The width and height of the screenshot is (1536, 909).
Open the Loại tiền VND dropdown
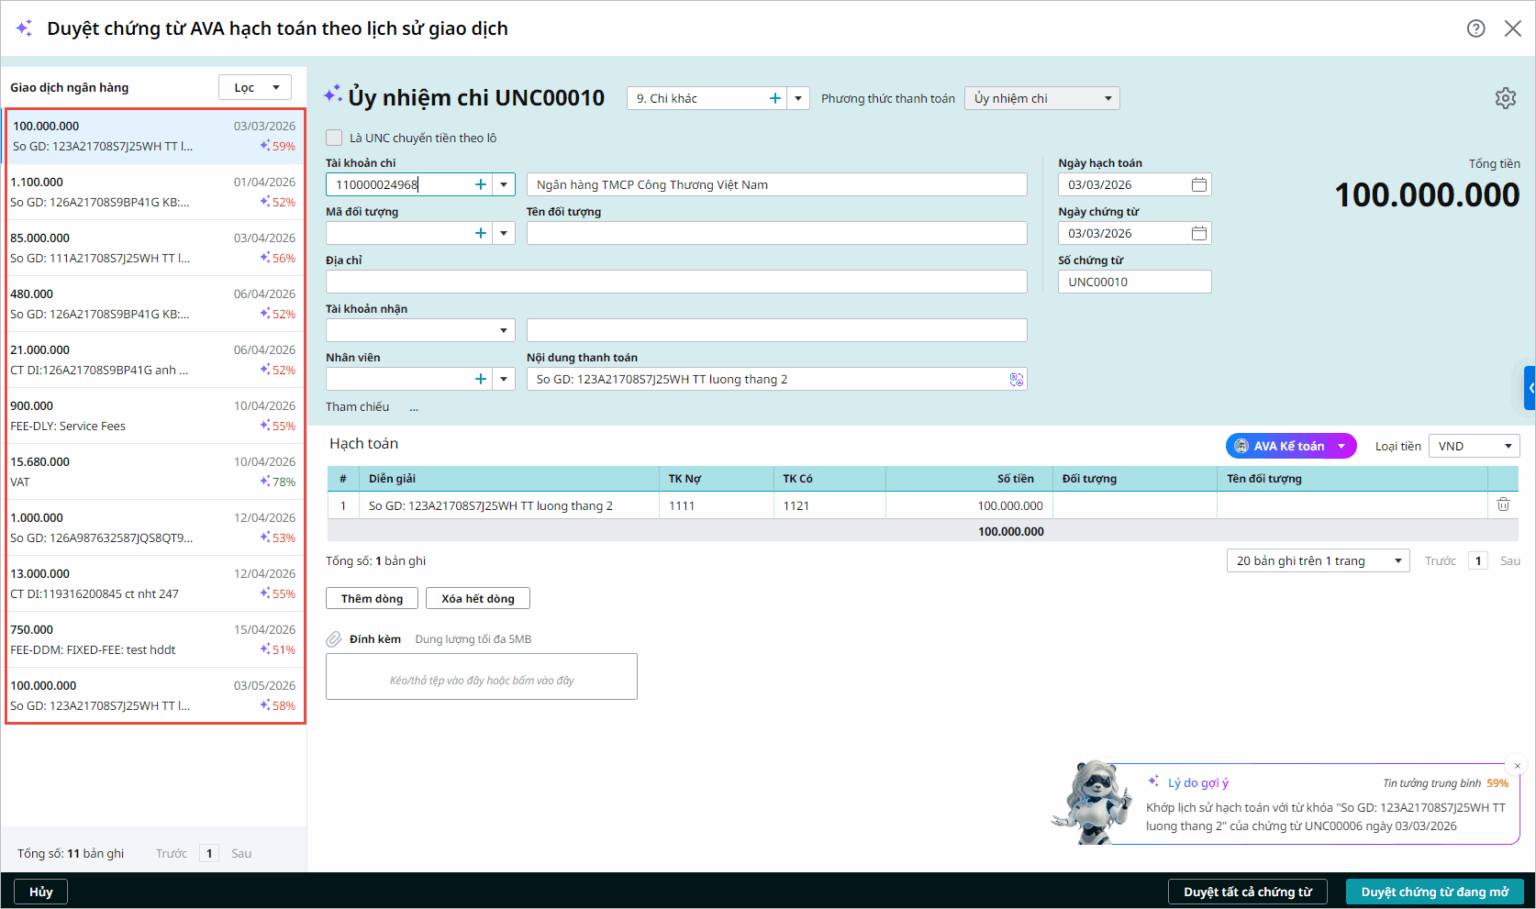[1474, 446]
